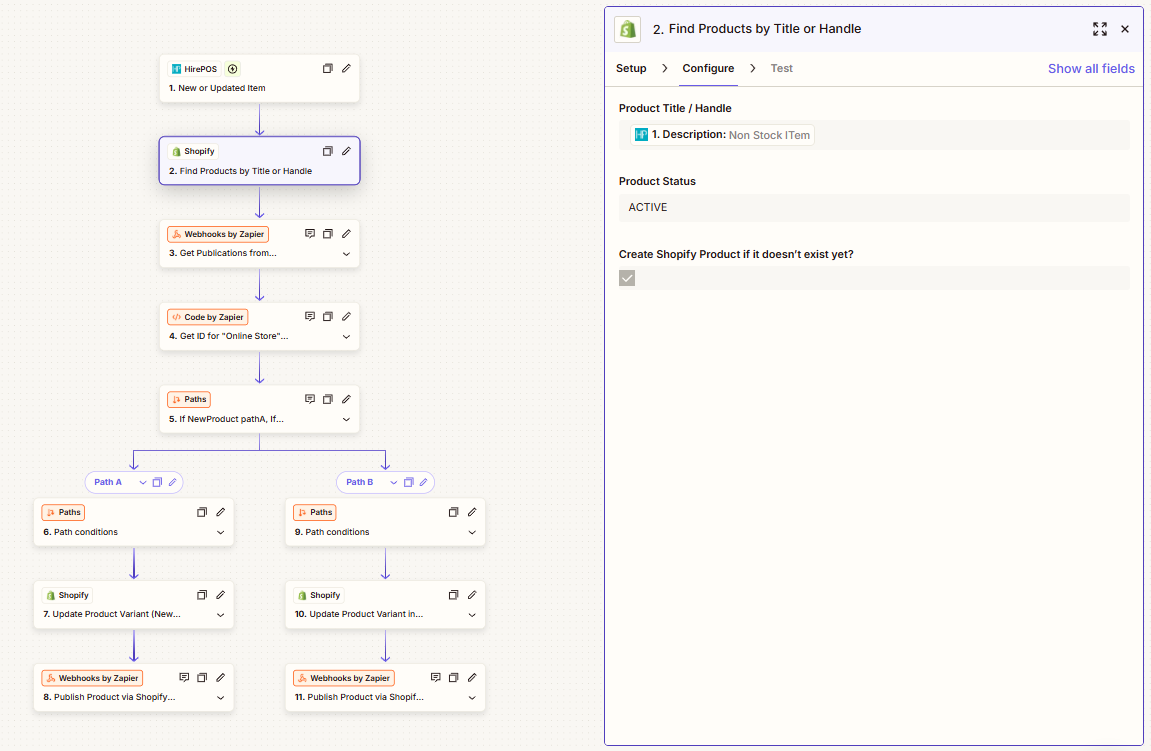Screen dimensions: 1151x751
Task: Click the pencil icon on step 7 Update Product Variant
Action: (220, 595)
